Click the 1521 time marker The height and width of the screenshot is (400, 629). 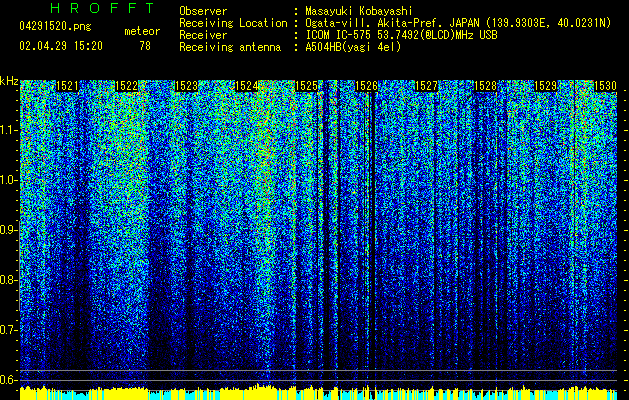[67, 86]
